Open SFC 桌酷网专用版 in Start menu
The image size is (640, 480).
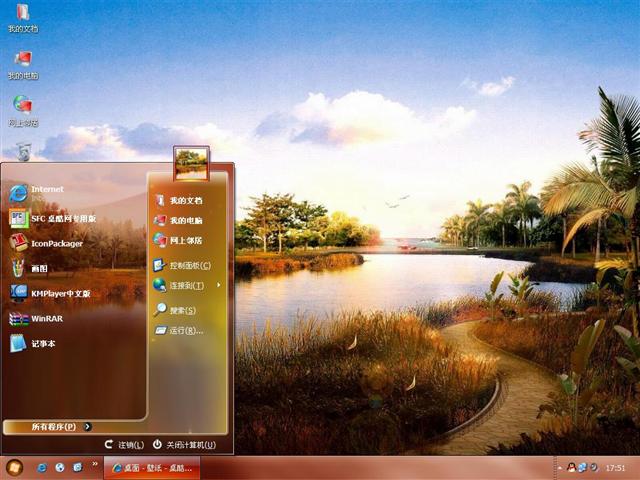[x=53, y=219]
